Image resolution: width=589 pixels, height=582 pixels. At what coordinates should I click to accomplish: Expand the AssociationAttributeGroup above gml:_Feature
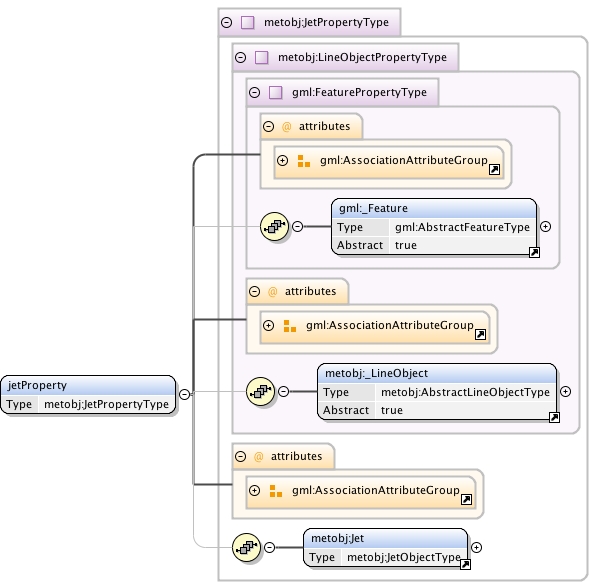(282, 161)
